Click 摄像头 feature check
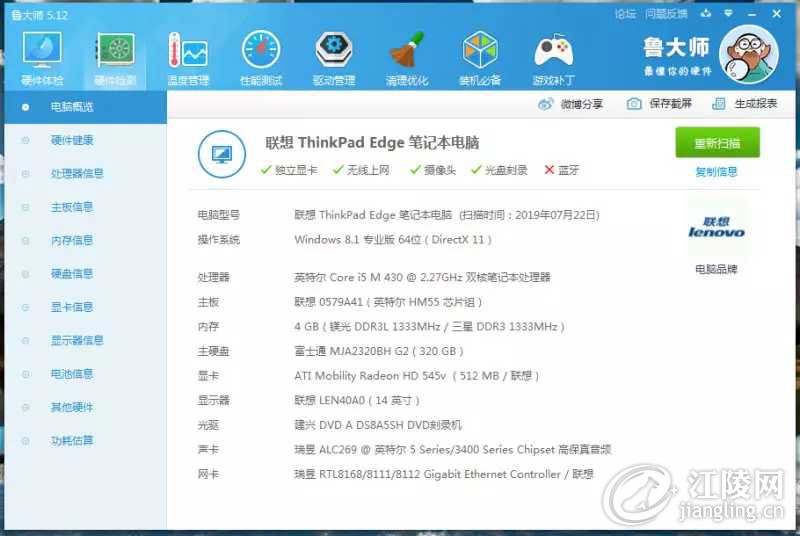Image resolution: width=800 pixels, height=536 pixels. point(433,170)
